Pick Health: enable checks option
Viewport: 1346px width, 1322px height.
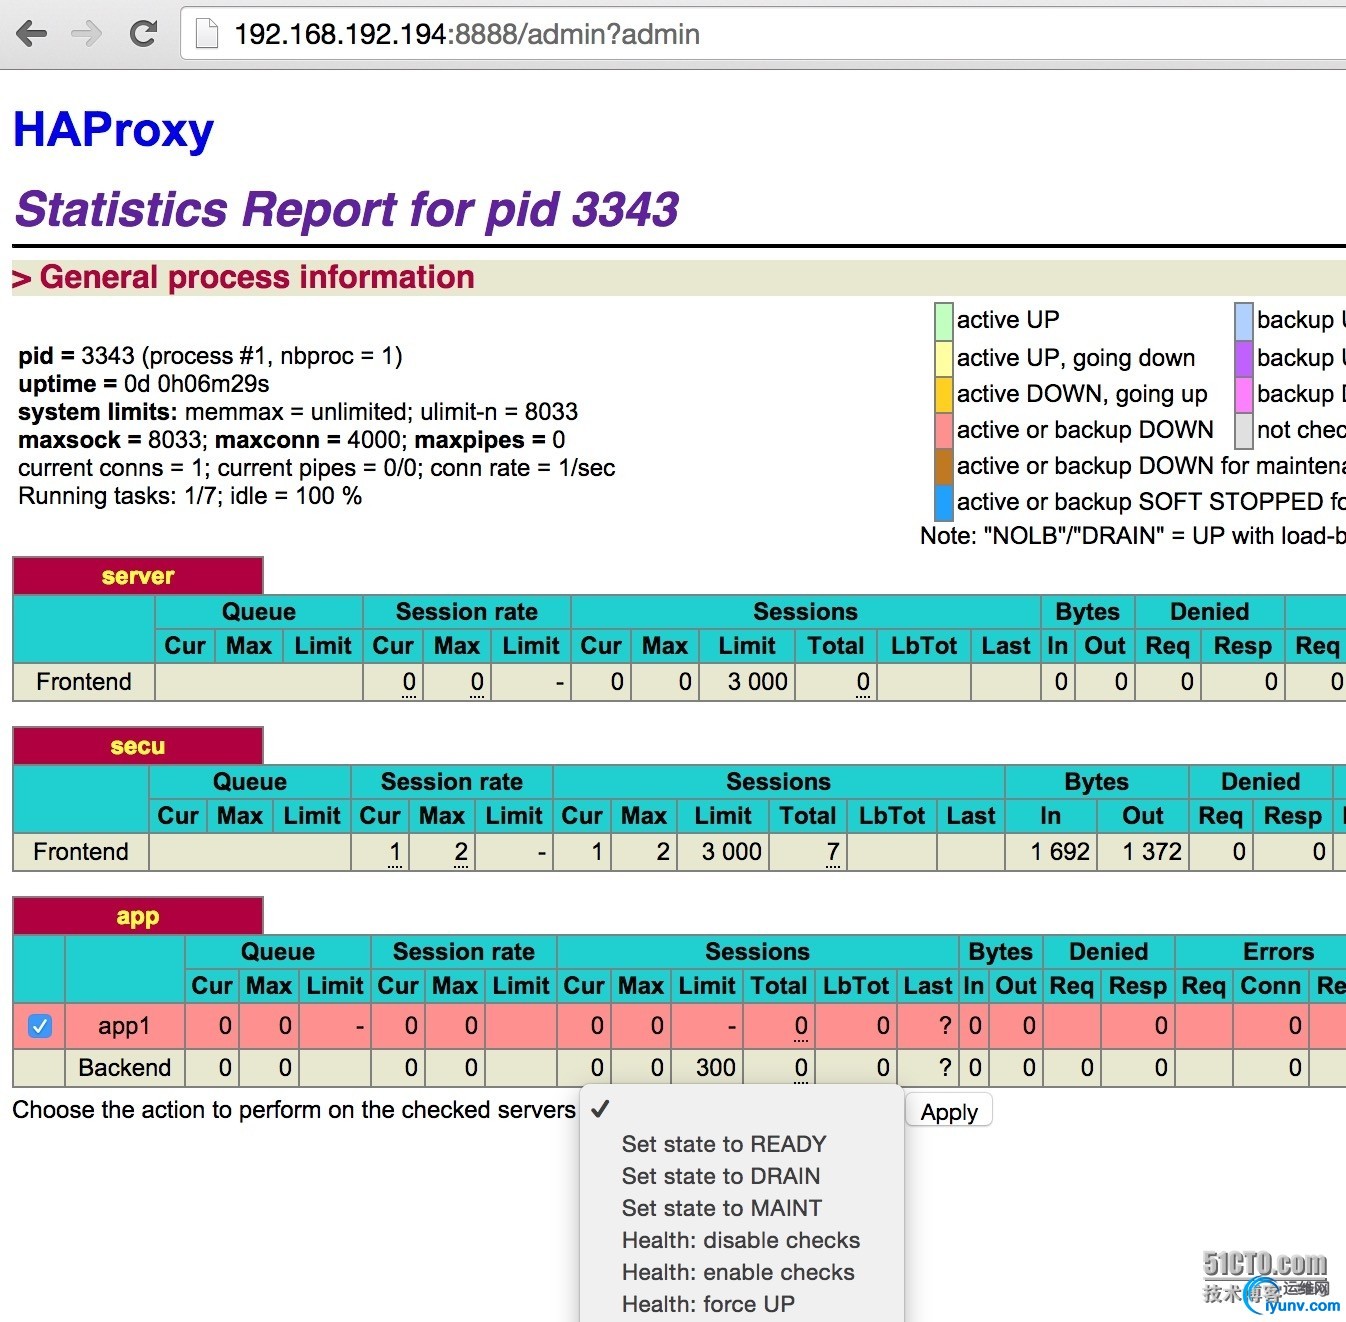(x=737, y=1272)
